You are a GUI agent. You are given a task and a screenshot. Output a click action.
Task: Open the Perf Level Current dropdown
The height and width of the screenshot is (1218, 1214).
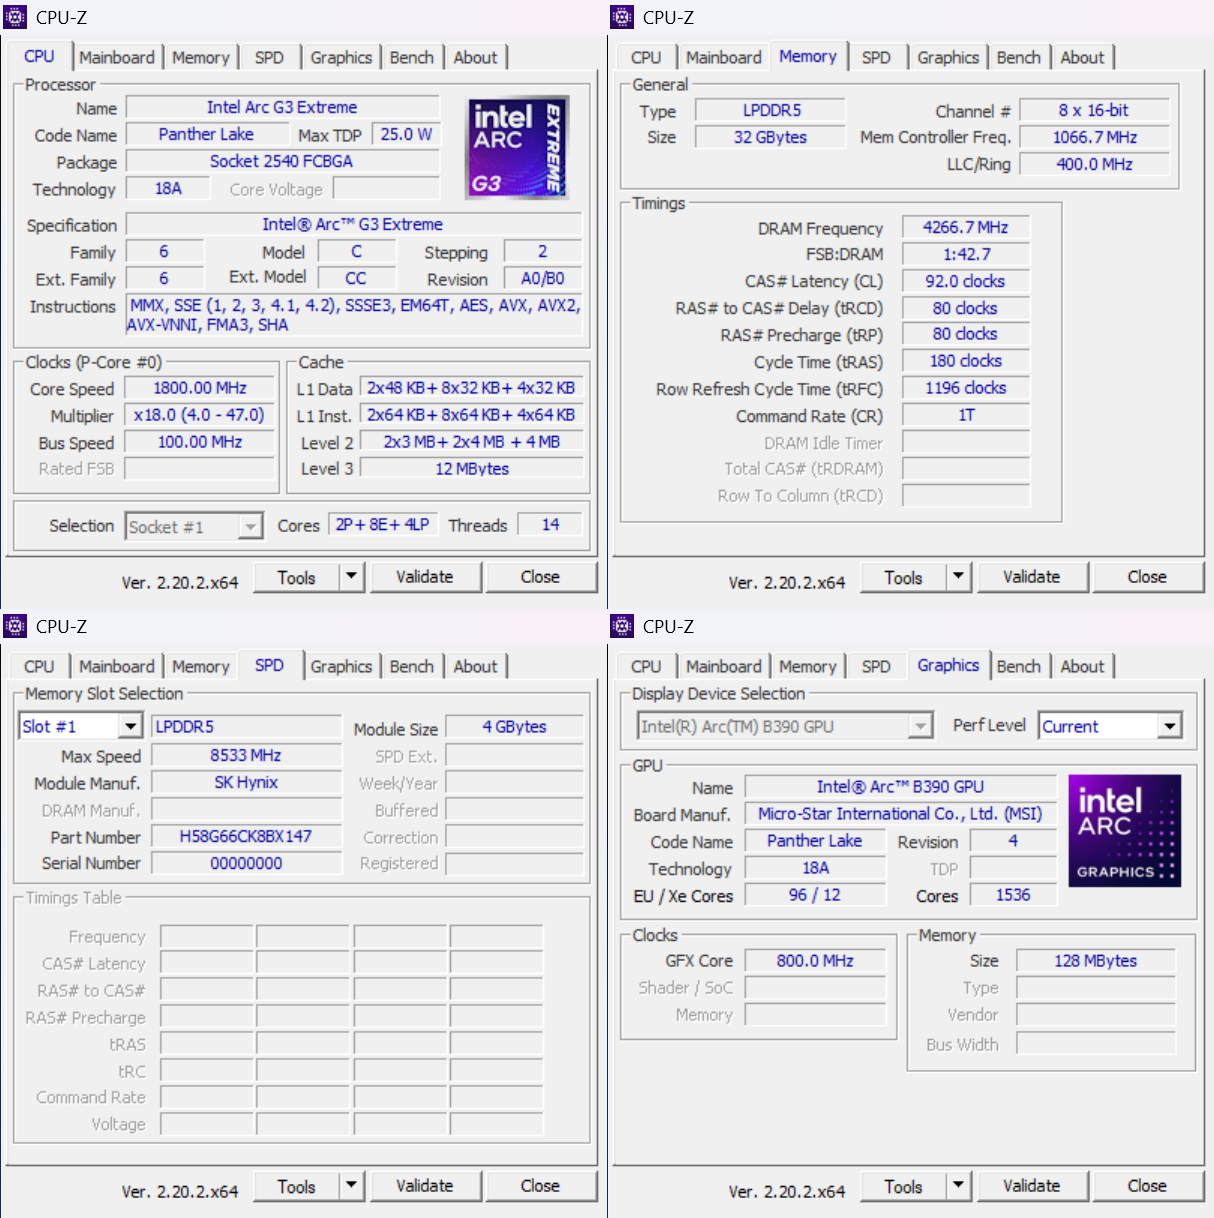click(1170, 726)
